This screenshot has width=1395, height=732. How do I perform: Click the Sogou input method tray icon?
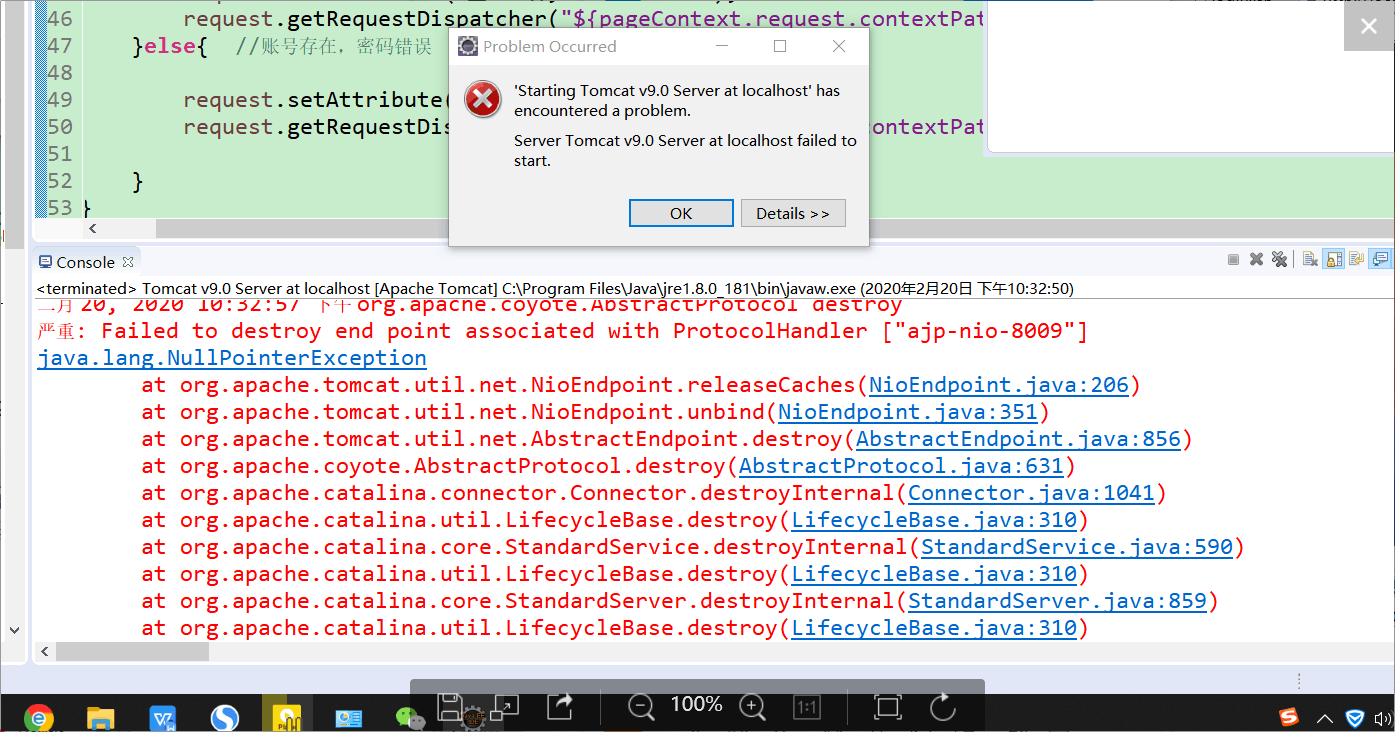1290,717
